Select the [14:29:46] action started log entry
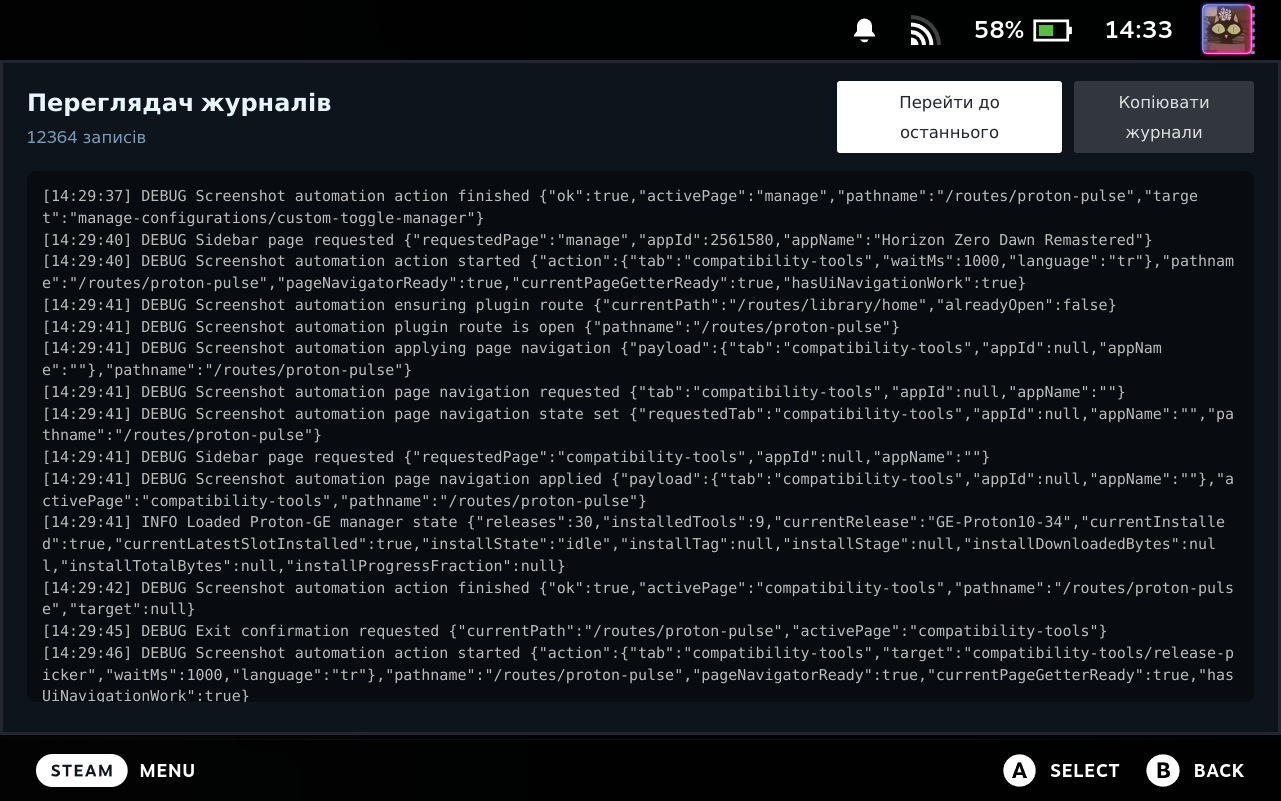The height and width of the screenshot is (801, 1281). [x=638, y=674]
